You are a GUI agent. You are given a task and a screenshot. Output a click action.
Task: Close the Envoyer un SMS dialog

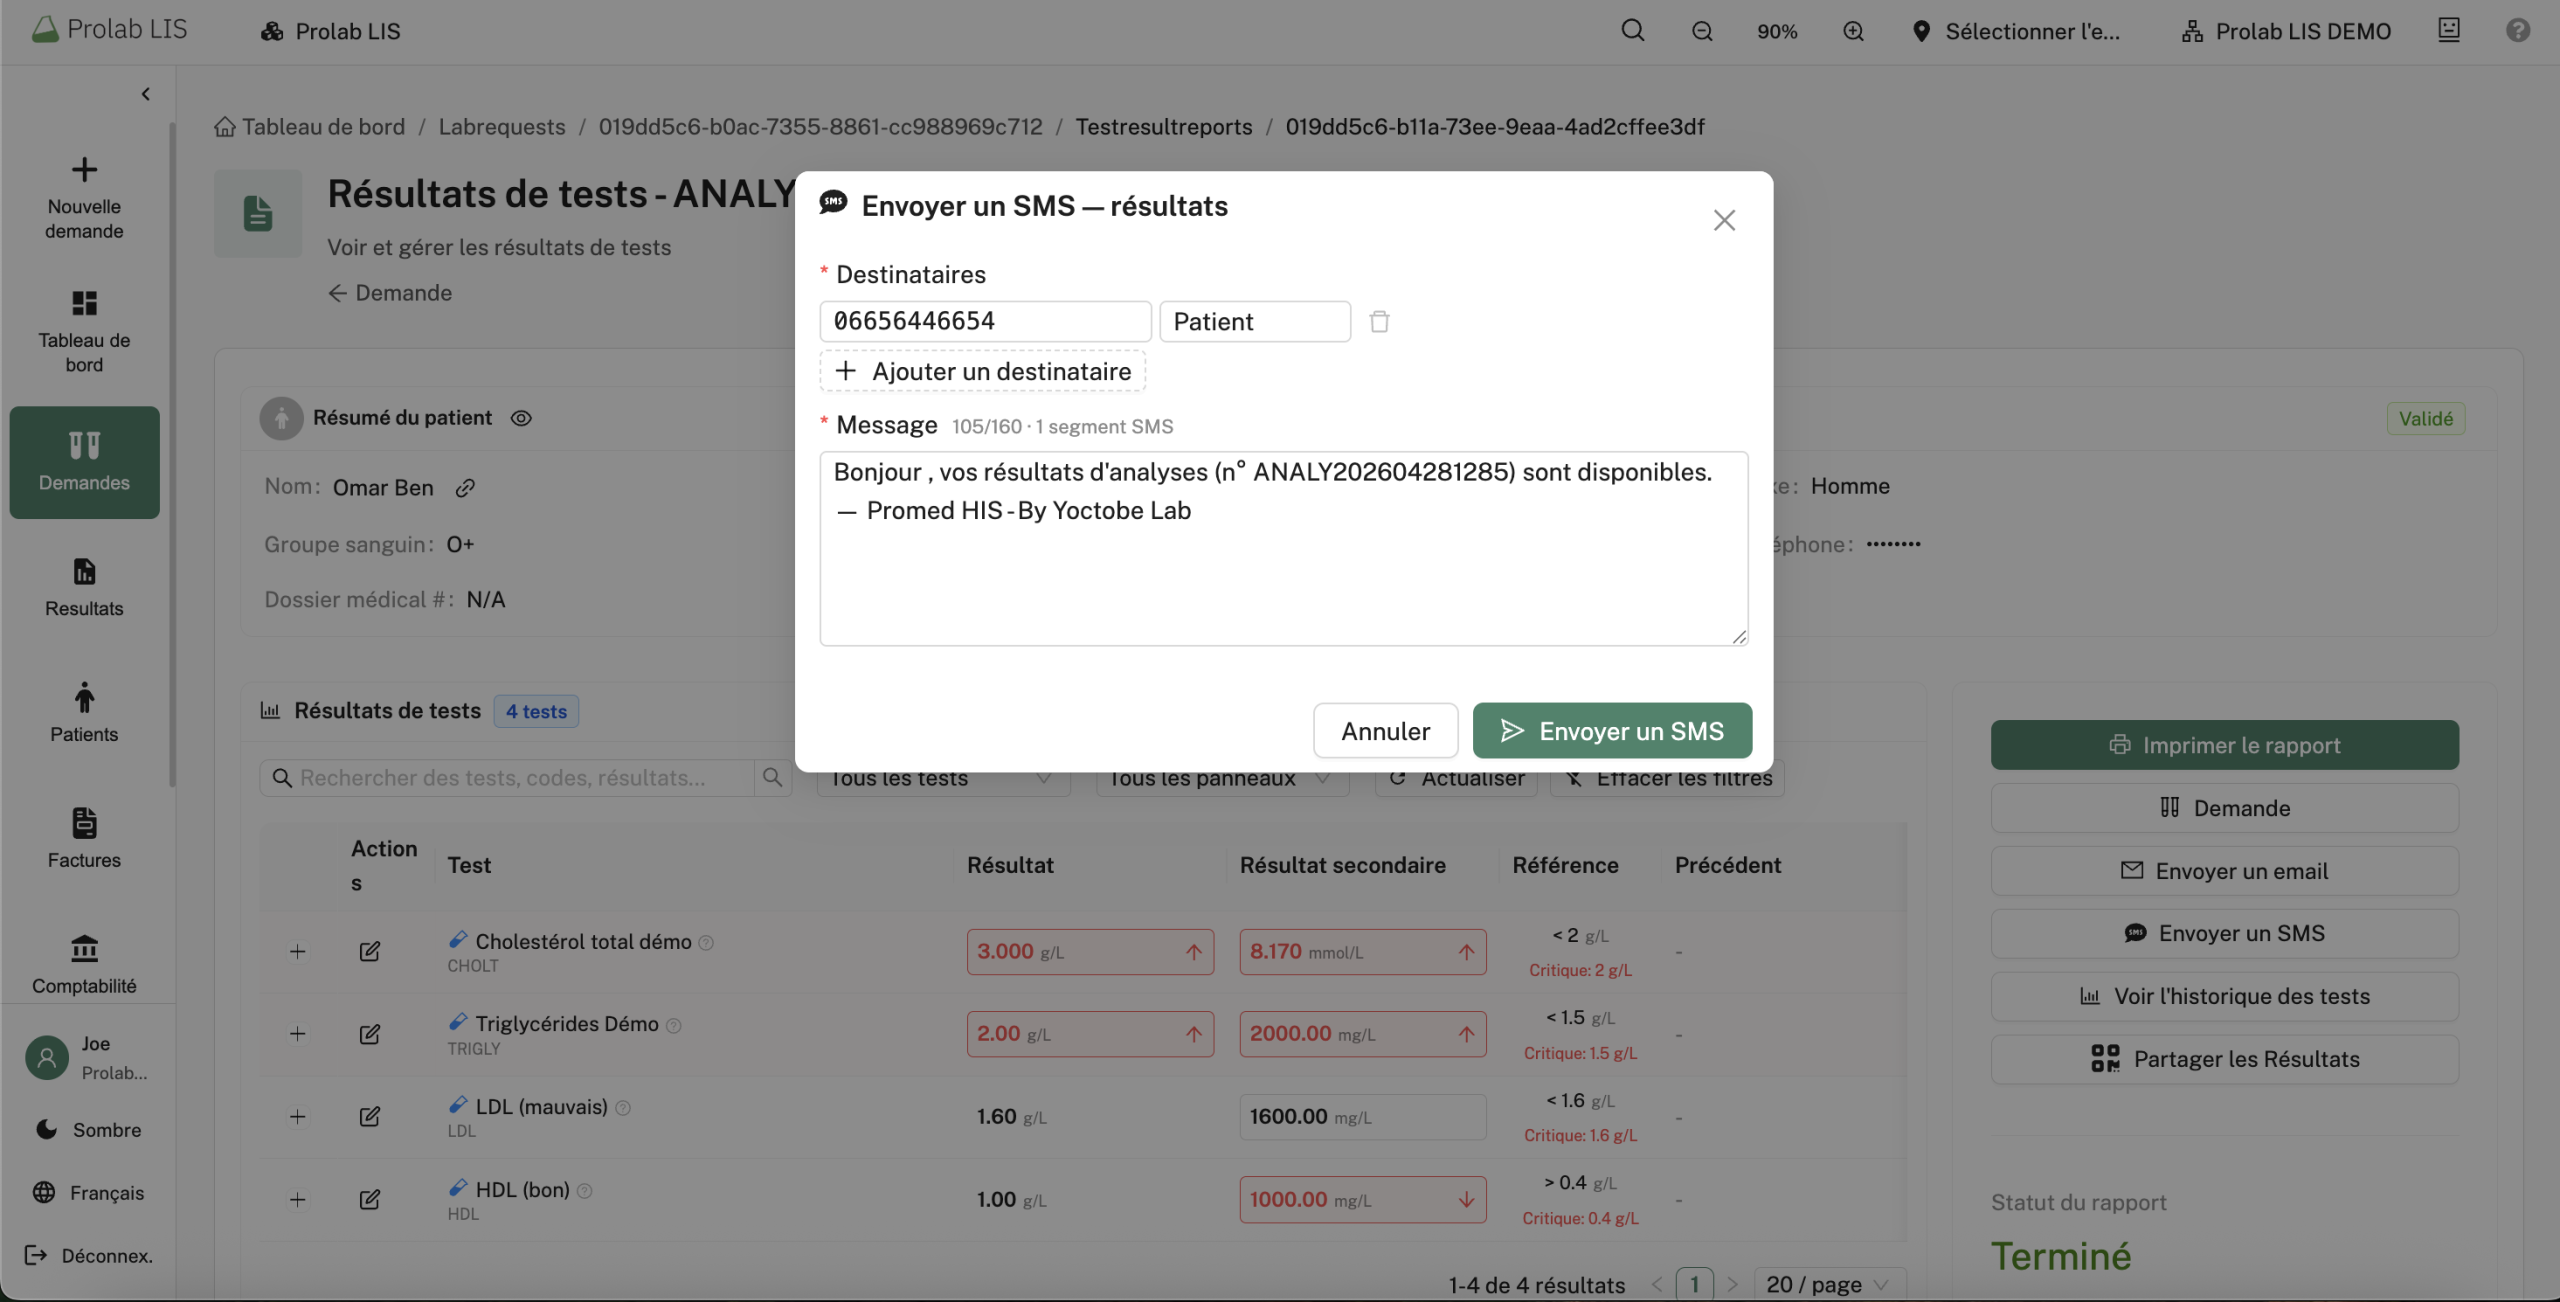pos(1724,220)
